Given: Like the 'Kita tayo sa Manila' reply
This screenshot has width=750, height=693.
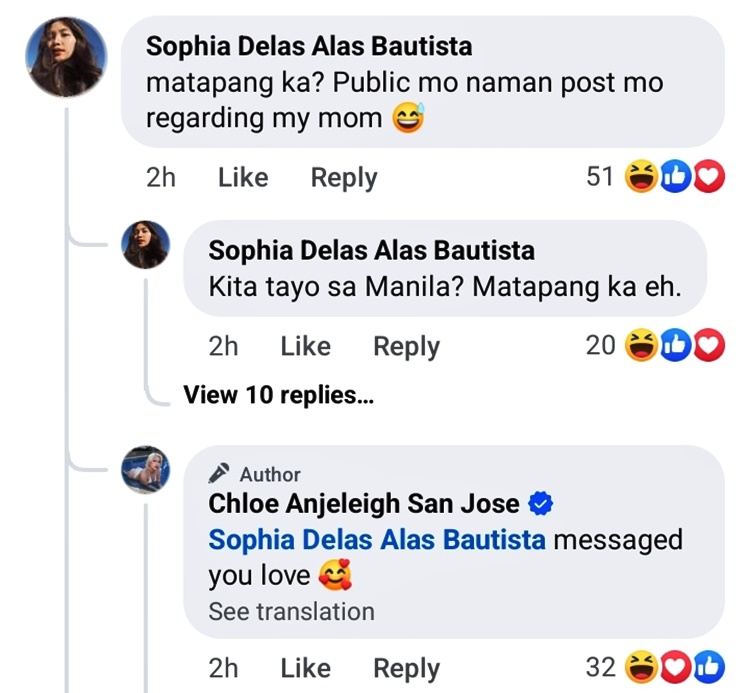Looking at the screenshot, I should click(x=305, y=347).
